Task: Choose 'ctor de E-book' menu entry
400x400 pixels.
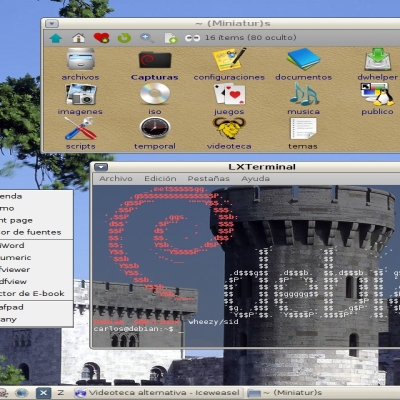Action: (x=36, y=293)
